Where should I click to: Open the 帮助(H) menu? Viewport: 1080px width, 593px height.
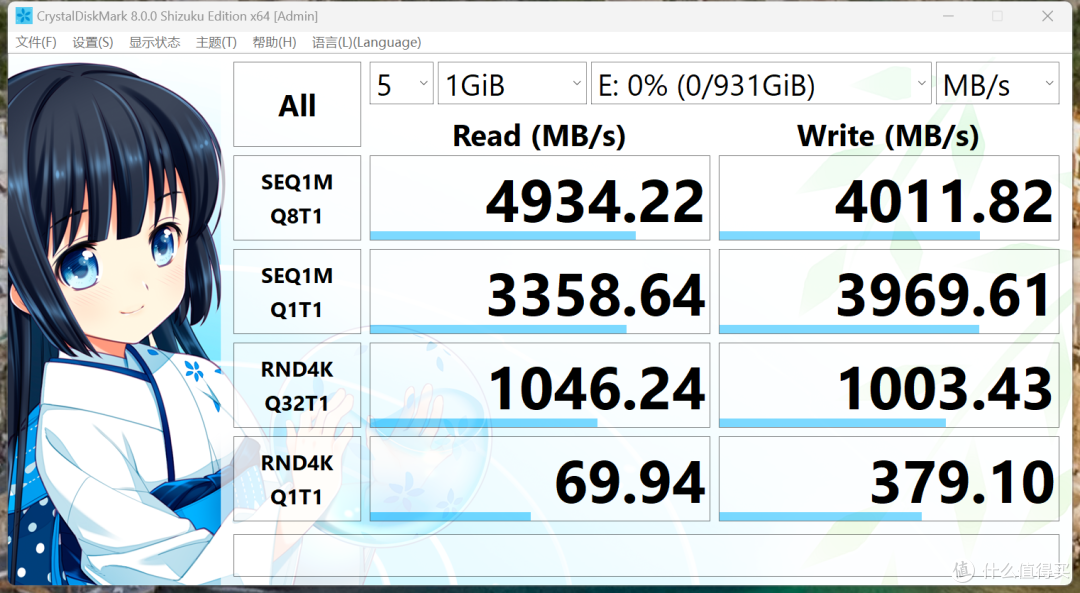(274, 43)
